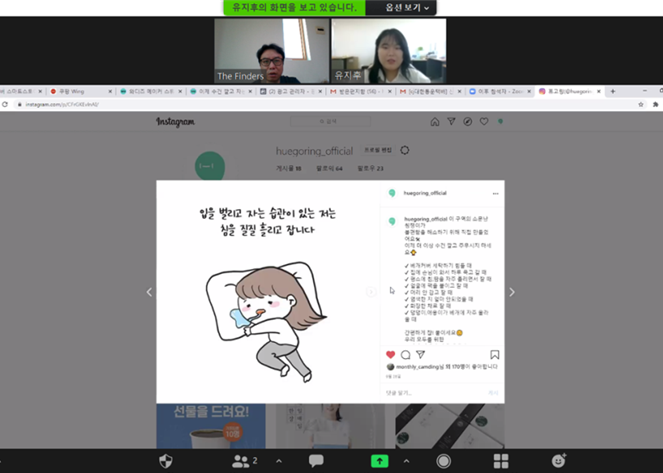Click huegoring_official username in post header
This screenshot has height=473, width=663.
point(425,193)
